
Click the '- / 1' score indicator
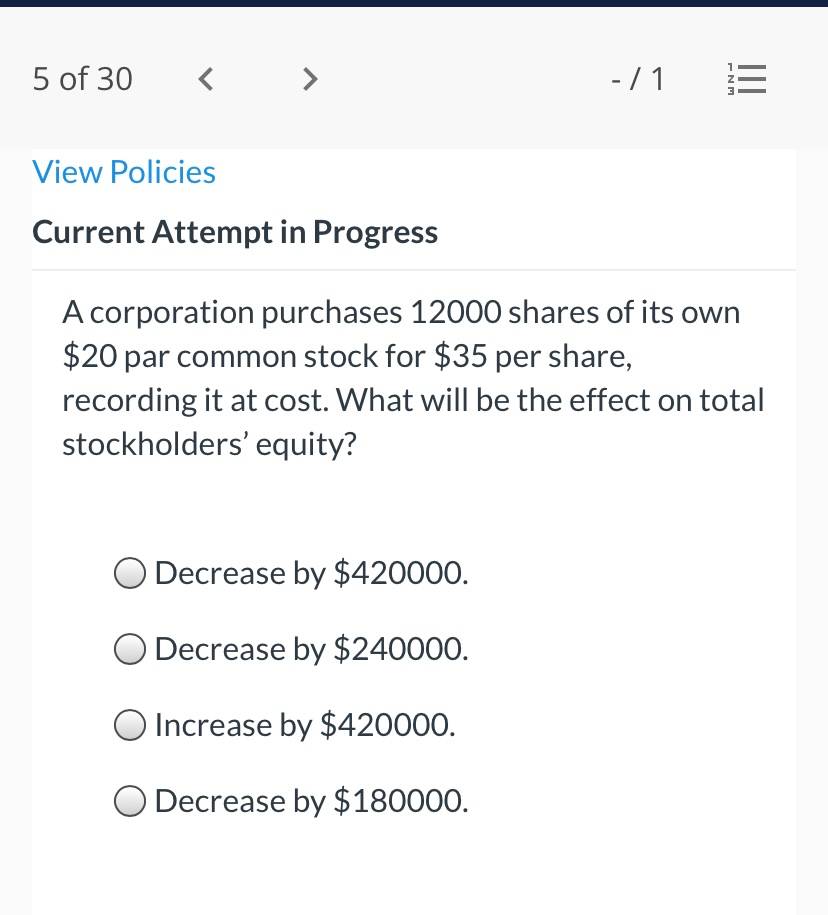637,79
